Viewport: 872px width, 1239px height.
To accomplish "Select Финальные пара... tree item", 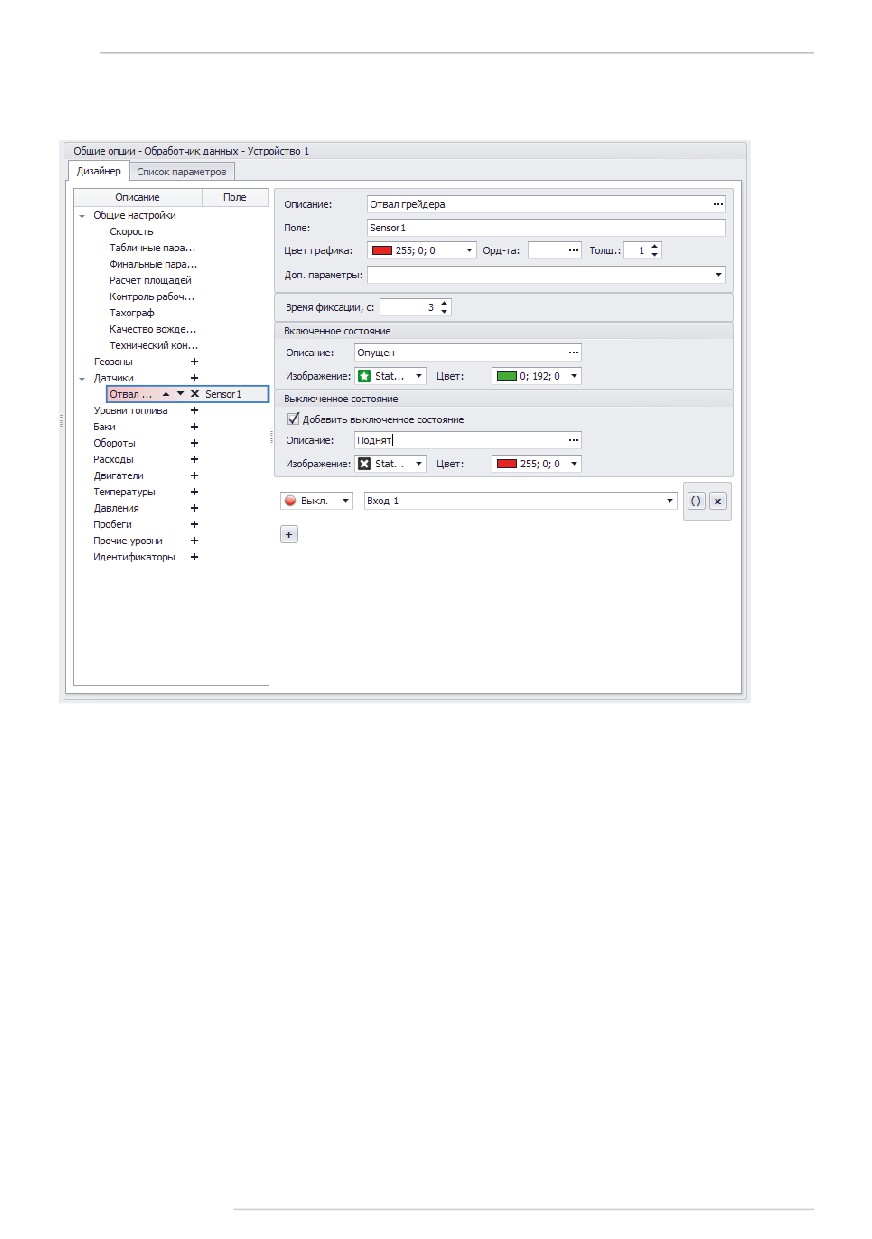I will coord(153,264).
